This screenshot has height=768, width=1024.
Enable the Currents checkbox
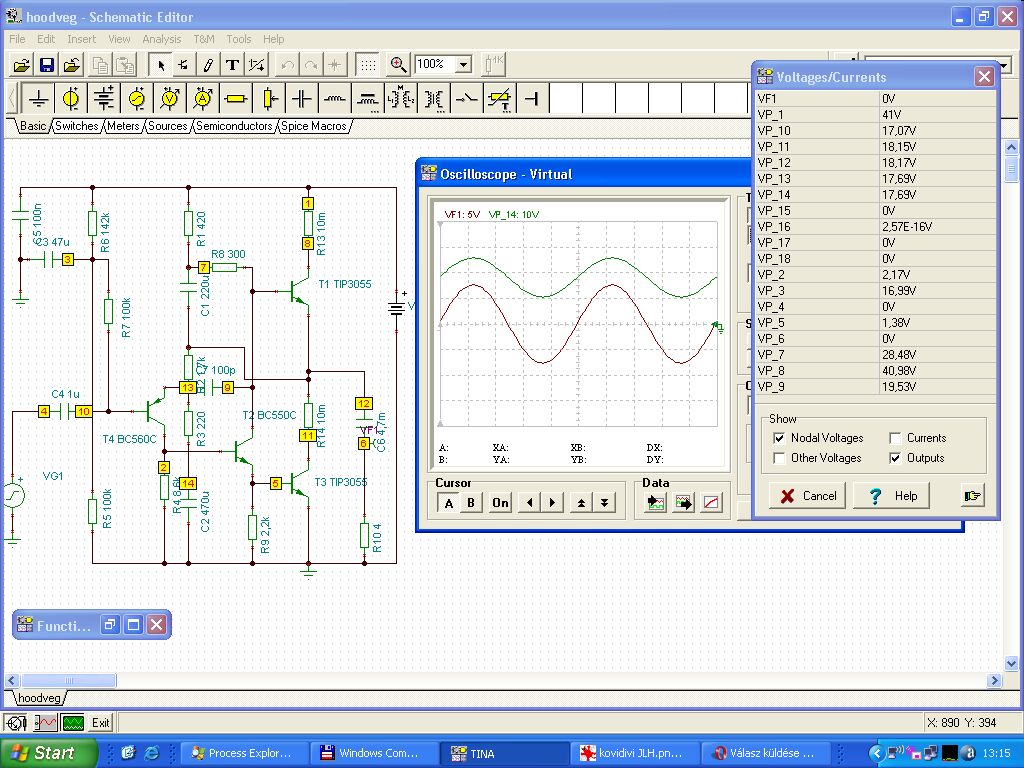coord(895,438)
